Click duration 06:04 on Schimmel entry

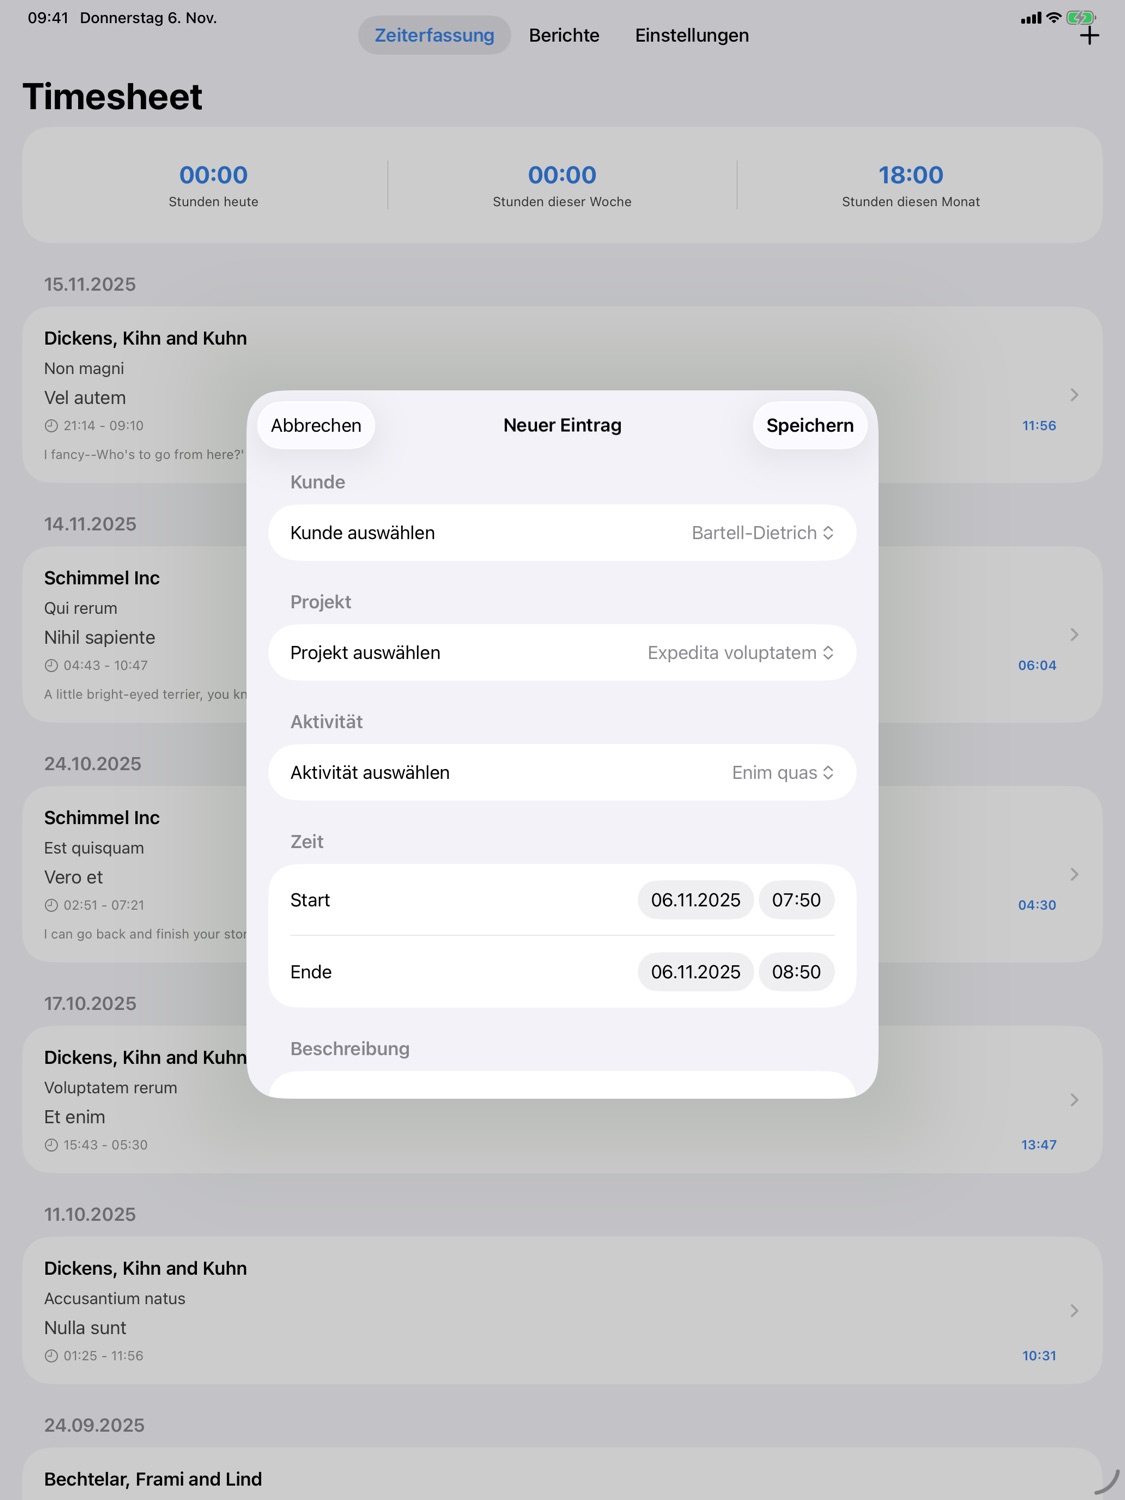point(1037,666)
